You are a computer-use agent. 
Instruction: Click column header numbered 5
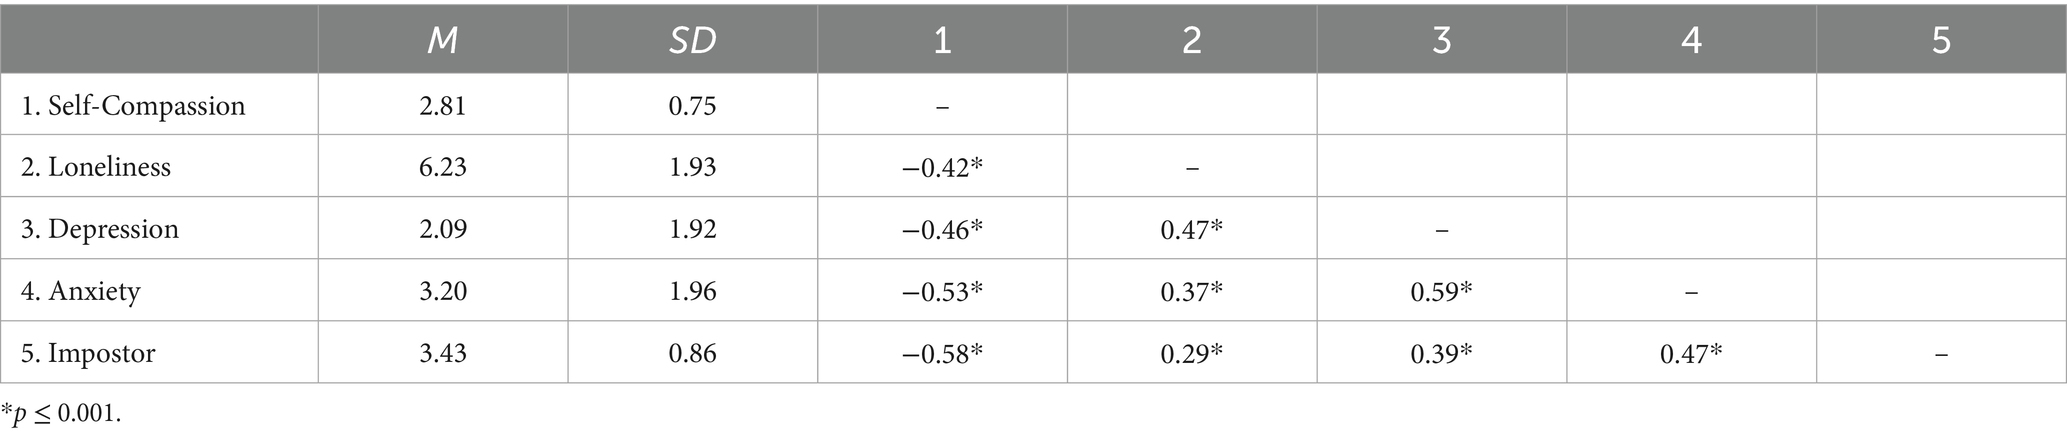tap(1941, 40)
